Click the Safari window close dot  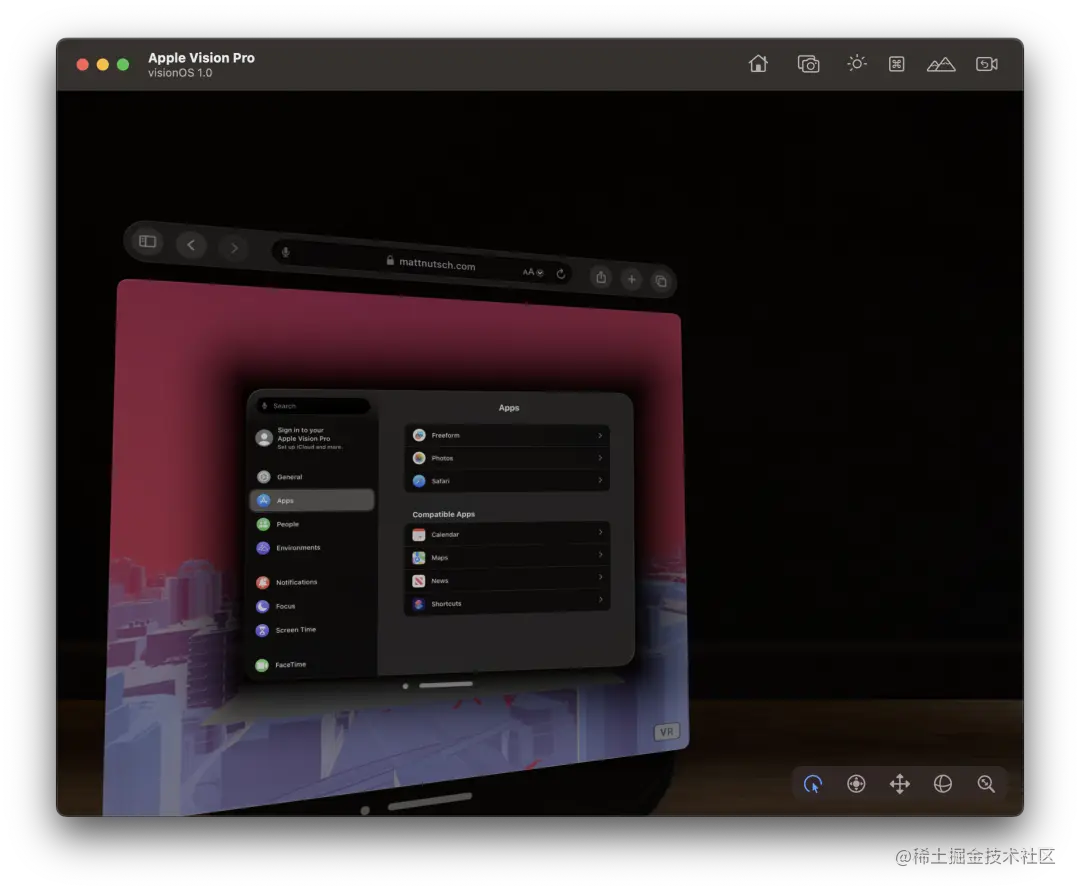pyautogui.click(x=365, y=810)
